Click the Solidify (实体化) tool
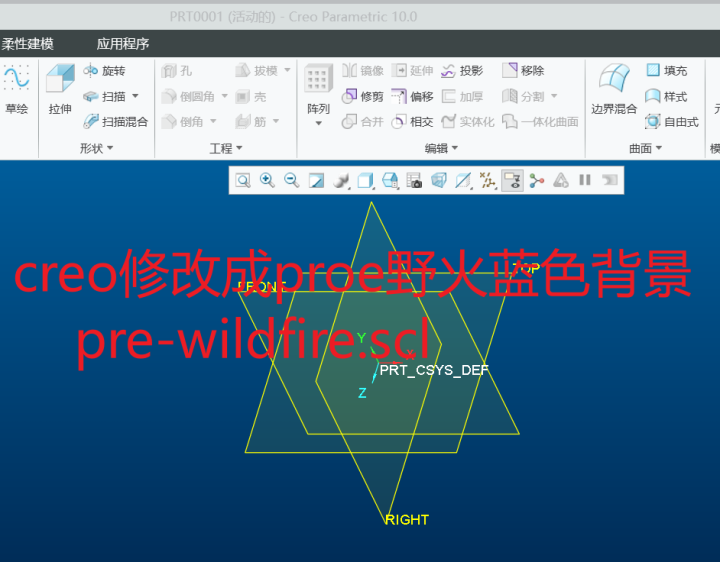The width and height of the screenshot is (720, 562). click(x=468, y=122)
